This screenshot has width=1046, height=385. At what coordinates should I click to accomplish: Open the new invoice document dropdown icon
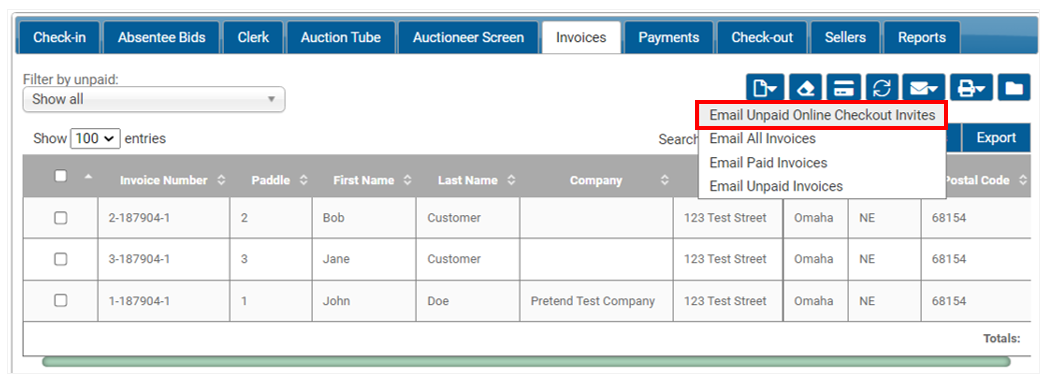tap(764, 87)
